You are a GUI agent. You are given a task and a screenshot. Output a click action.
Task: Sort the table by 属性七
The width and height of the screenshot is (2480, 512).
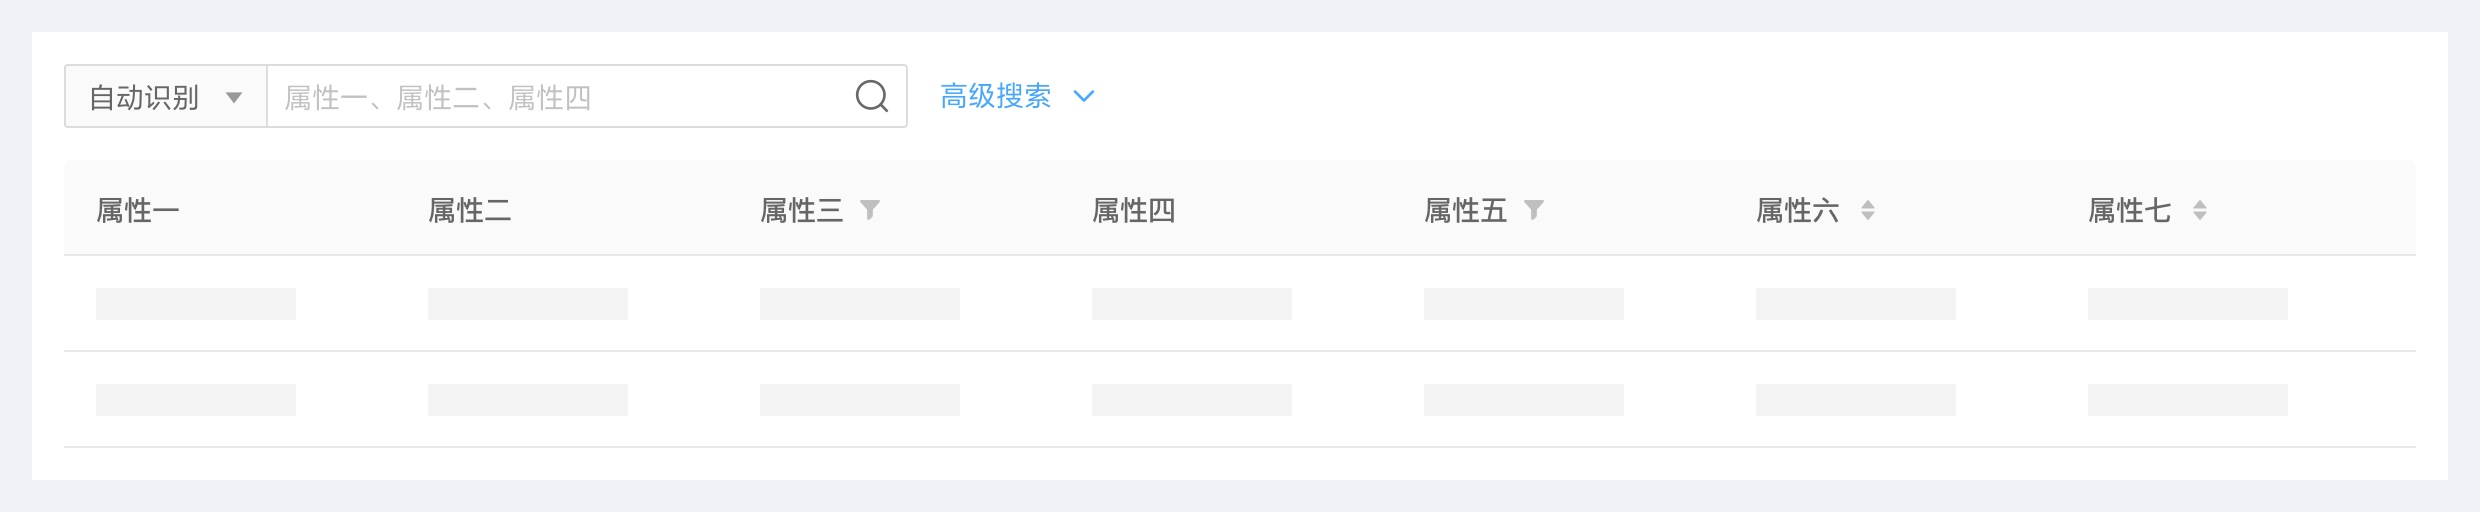[x=2199, y=210]
